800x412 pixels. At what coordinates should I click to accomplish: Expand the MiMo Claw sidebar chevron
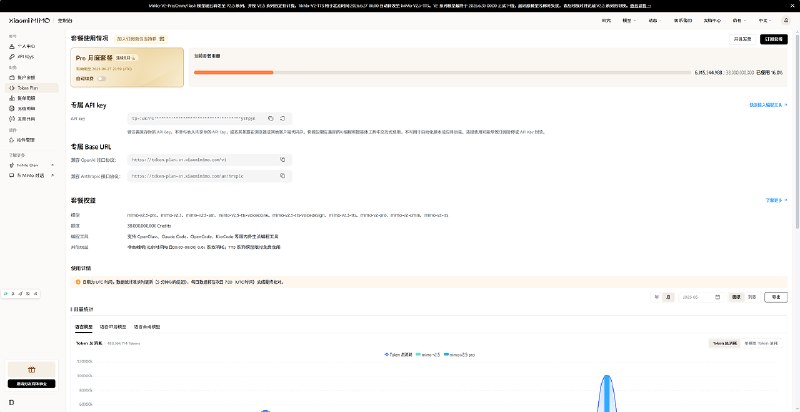(53, 165)
